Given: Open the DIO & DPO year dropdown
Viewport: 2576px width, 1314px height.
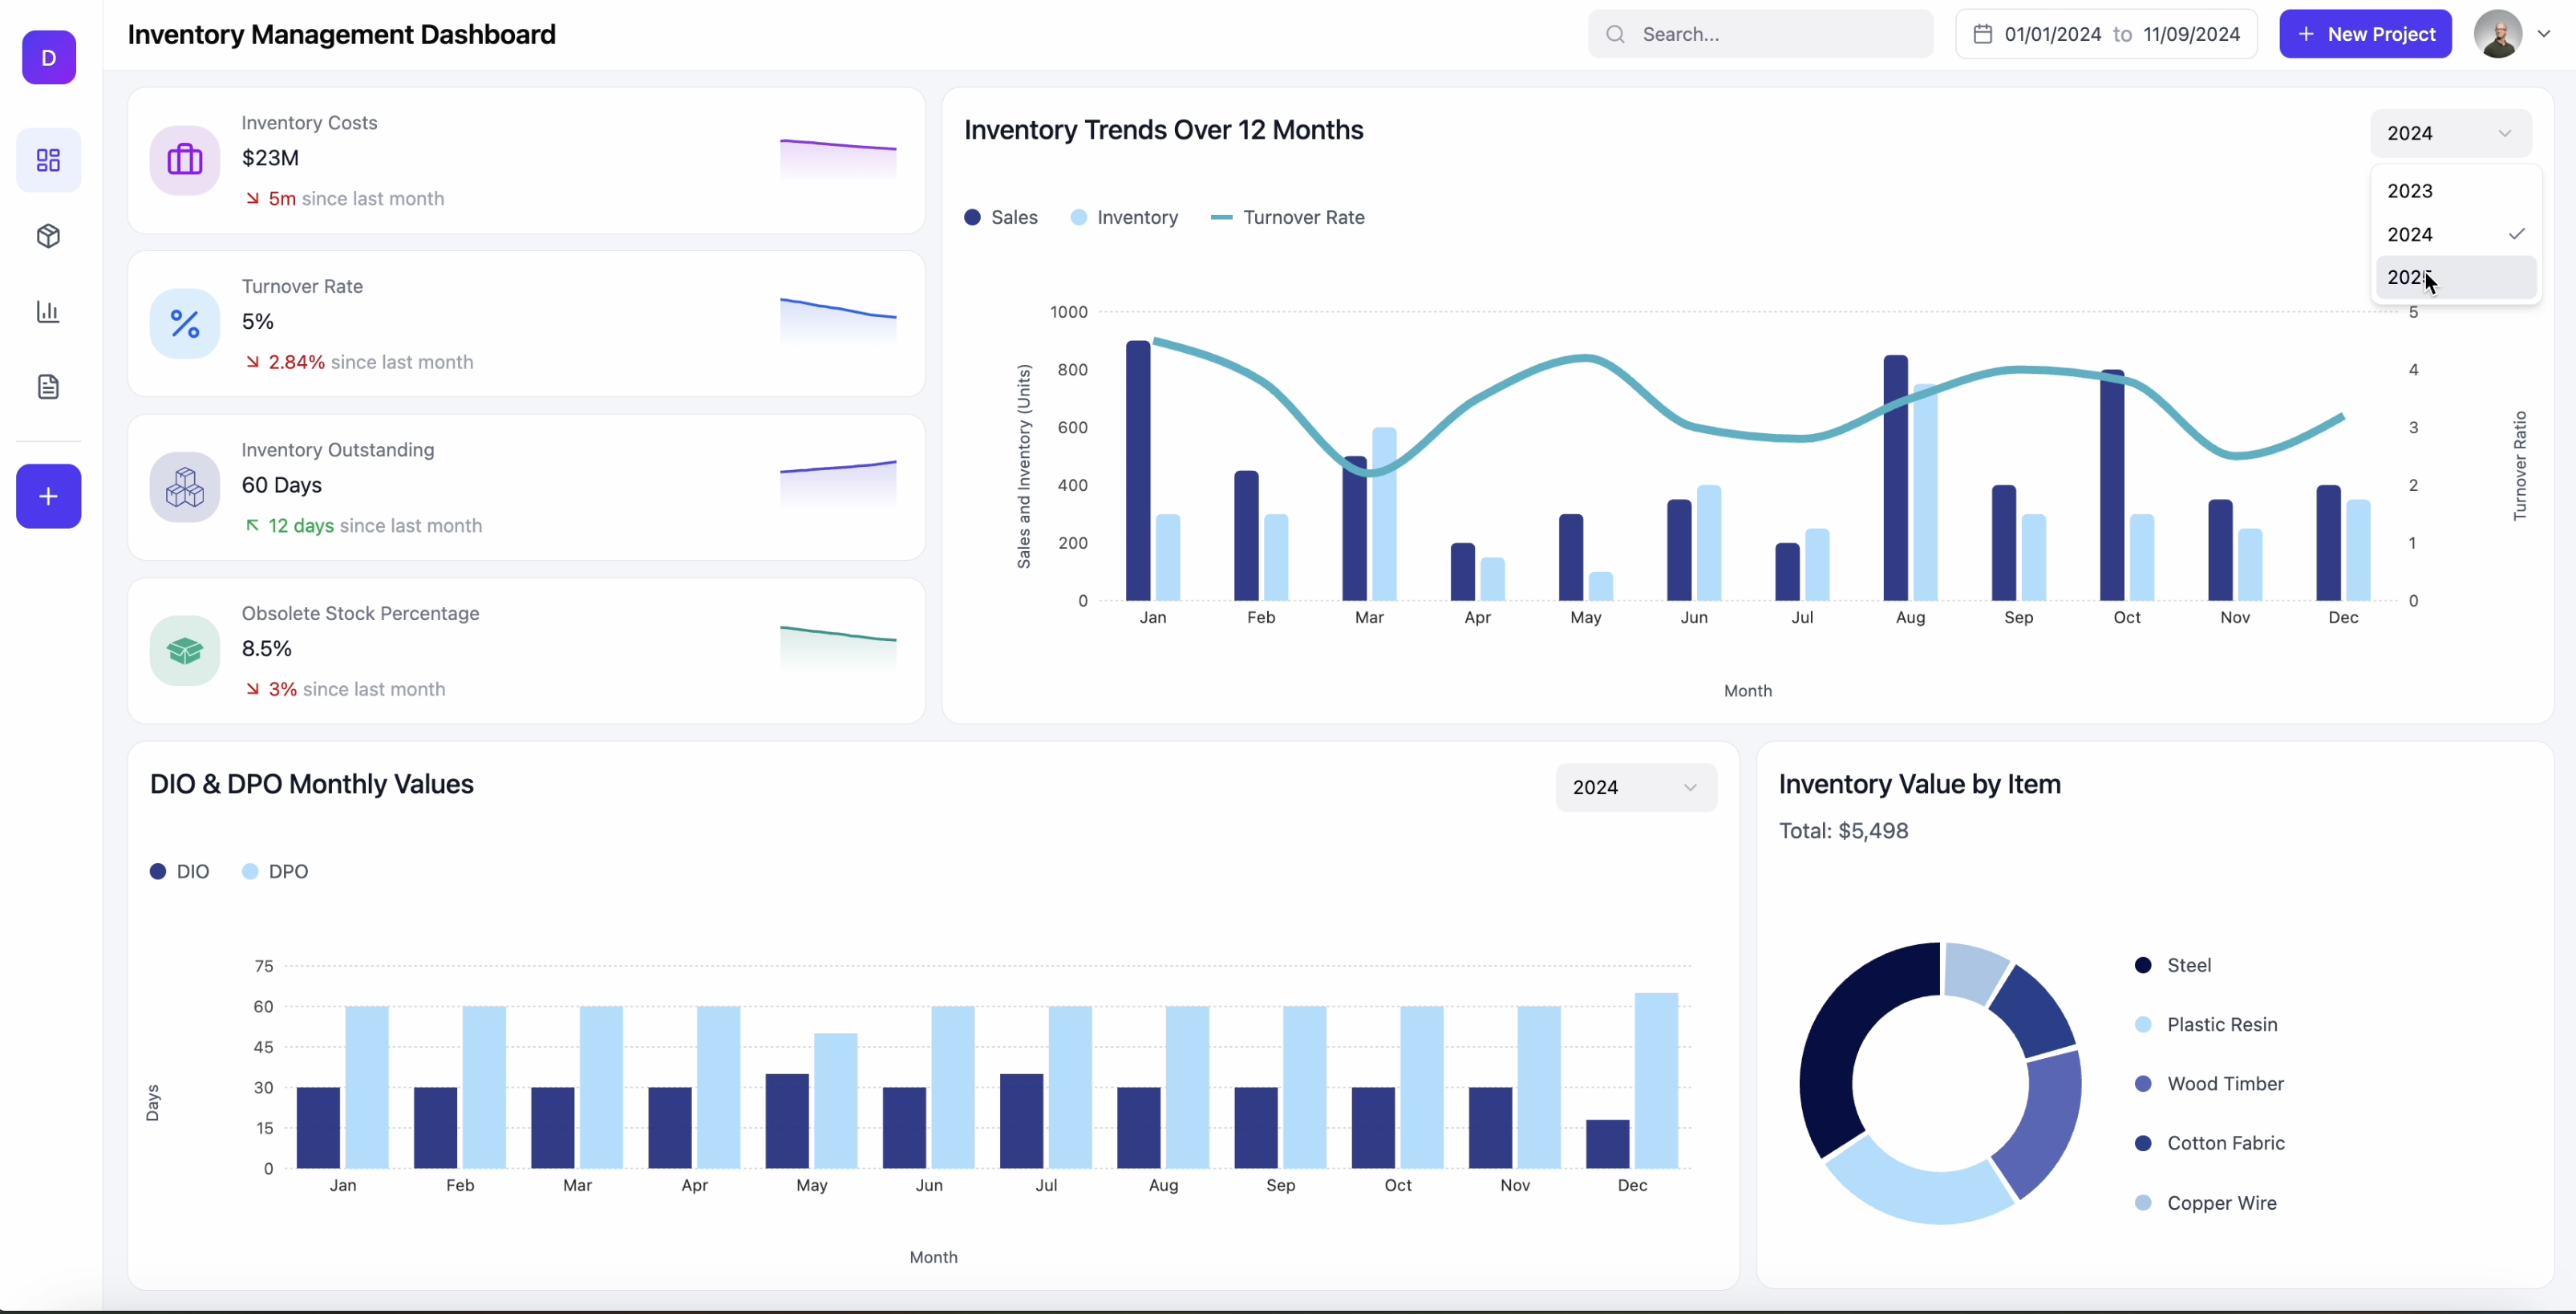Looking at the screenshot, I should tap(1636, 787).
